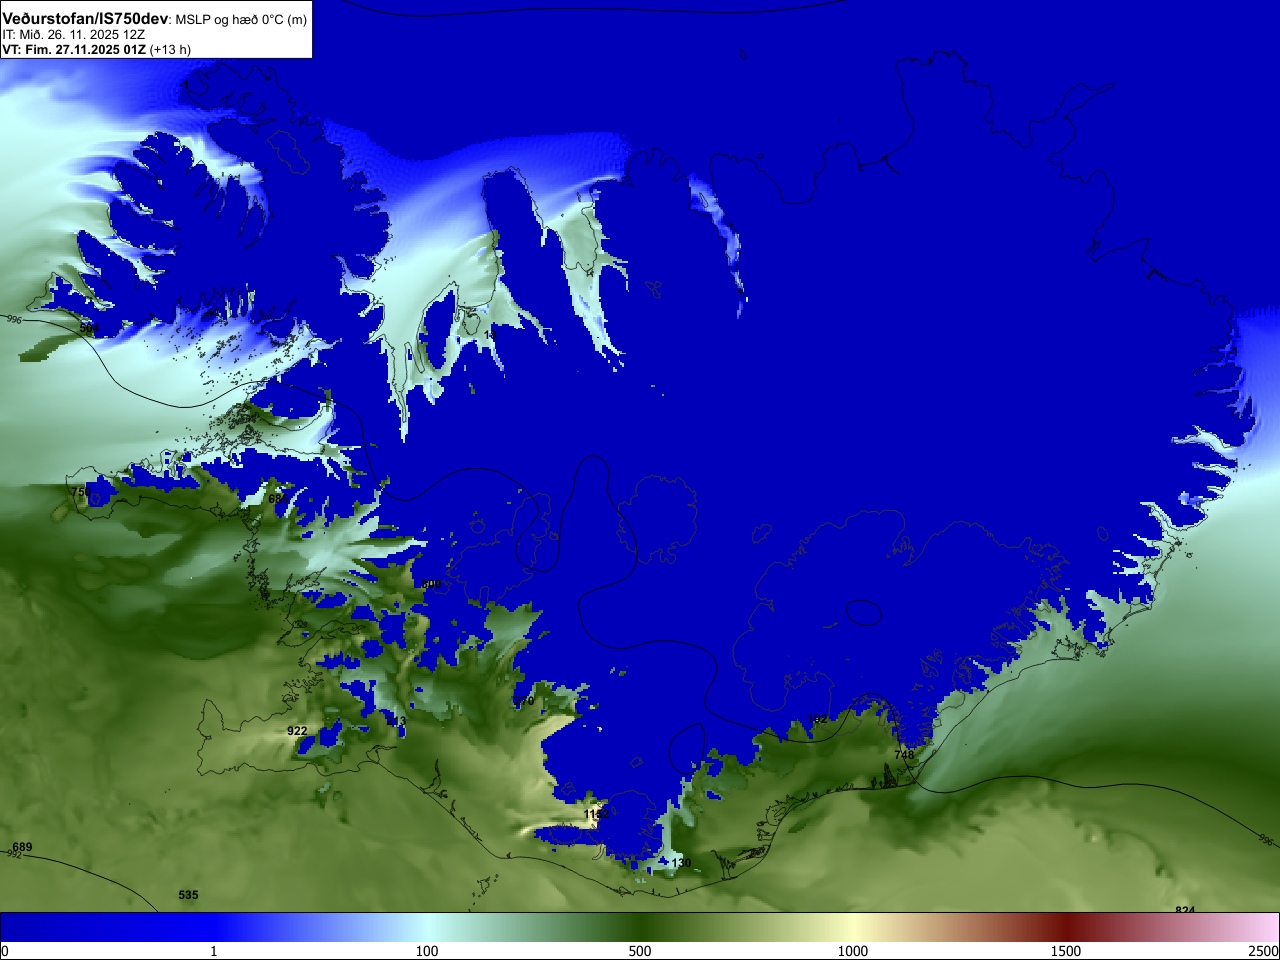Image resolution: width=1280 pixels, height=960 pixels.
Task: Click the '1000' tick on the color scale
Action: click(853, 951)
